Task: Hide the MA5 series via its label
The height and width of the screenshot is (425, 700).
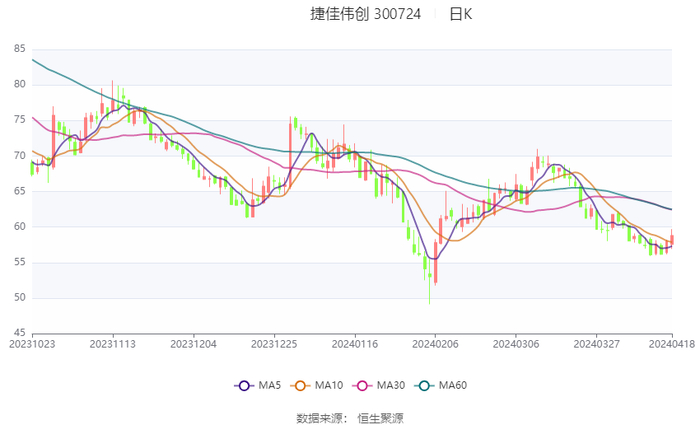Action: (x=267, y=386)
